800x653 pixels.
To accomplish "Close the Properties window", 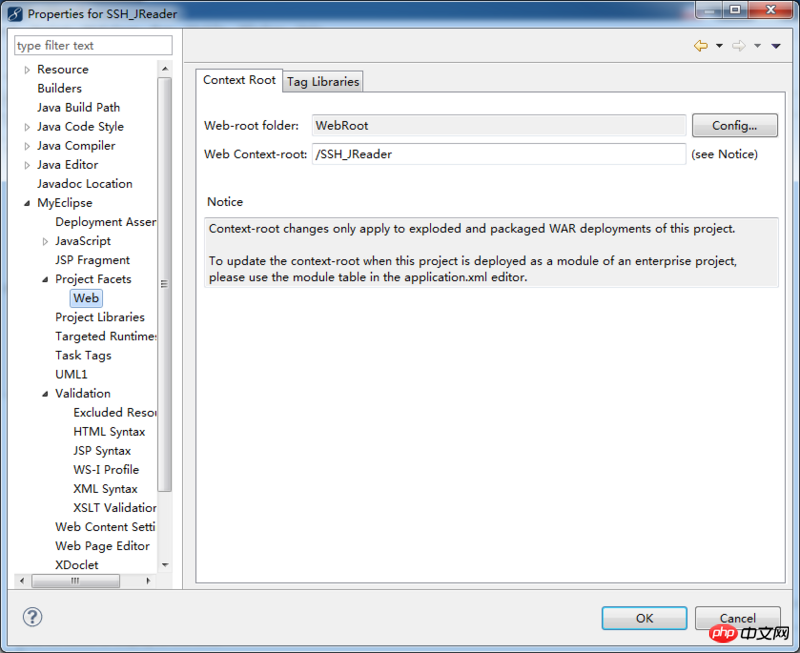I will pos(771,10).
